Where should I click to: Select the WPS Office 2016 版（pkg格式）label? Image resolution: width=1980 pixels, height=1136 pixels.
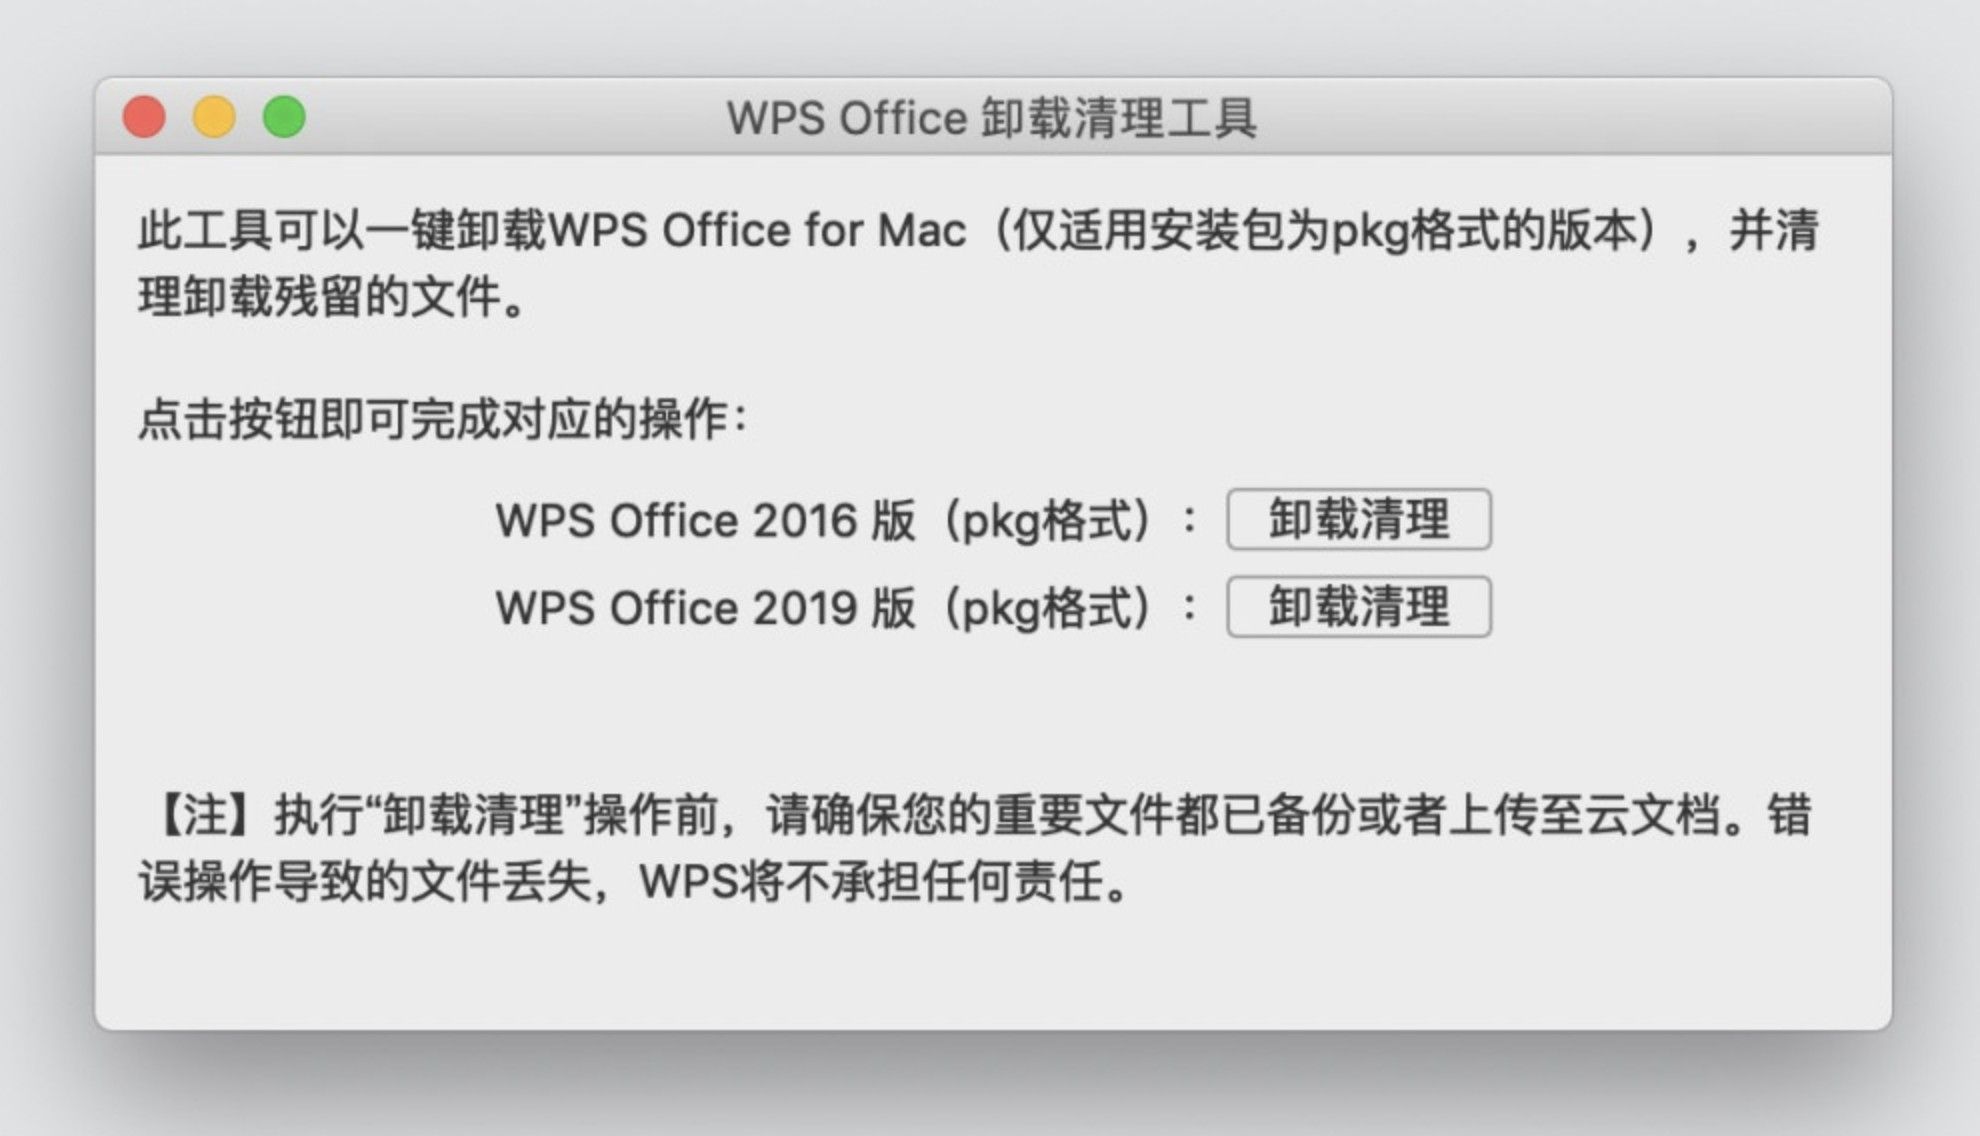click(827, 520)
